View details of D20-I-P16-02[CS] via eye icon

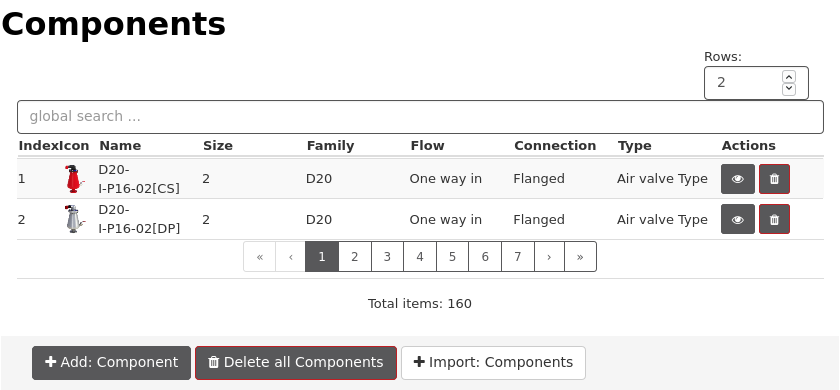click(x=738, y=179)
